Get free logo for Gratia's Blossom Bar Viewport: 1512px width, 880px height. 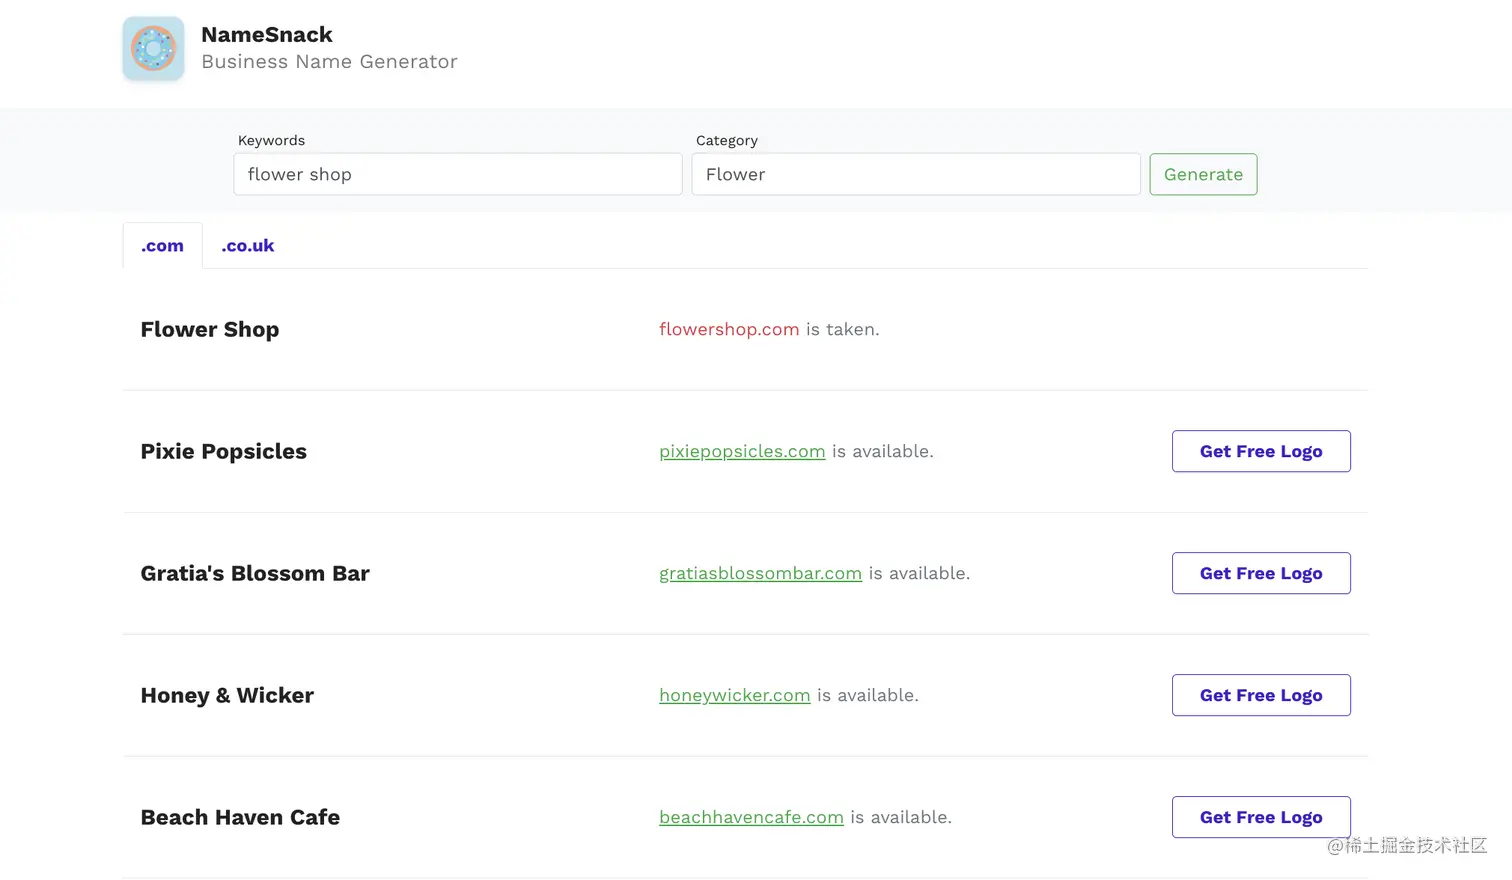tap(1260, 574)
